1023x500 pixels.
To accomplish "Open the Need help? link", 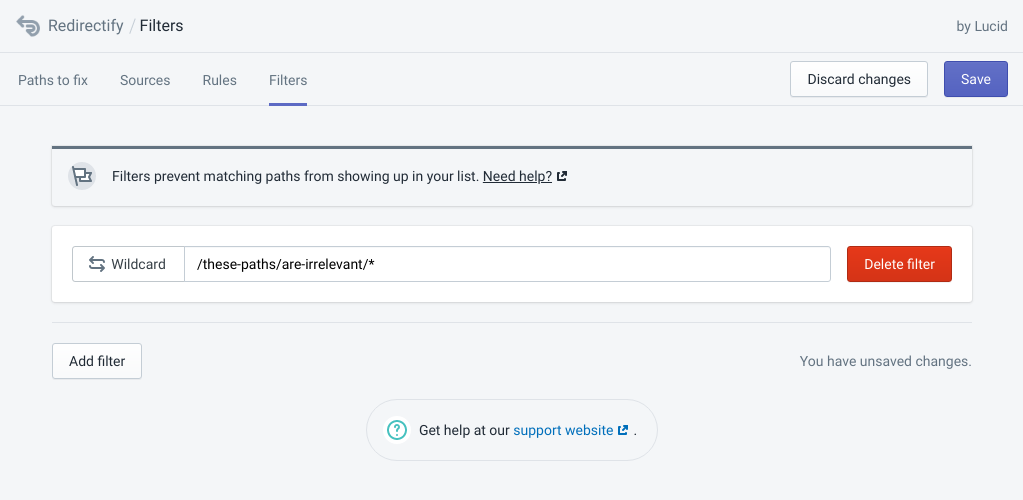I will 517,176.
